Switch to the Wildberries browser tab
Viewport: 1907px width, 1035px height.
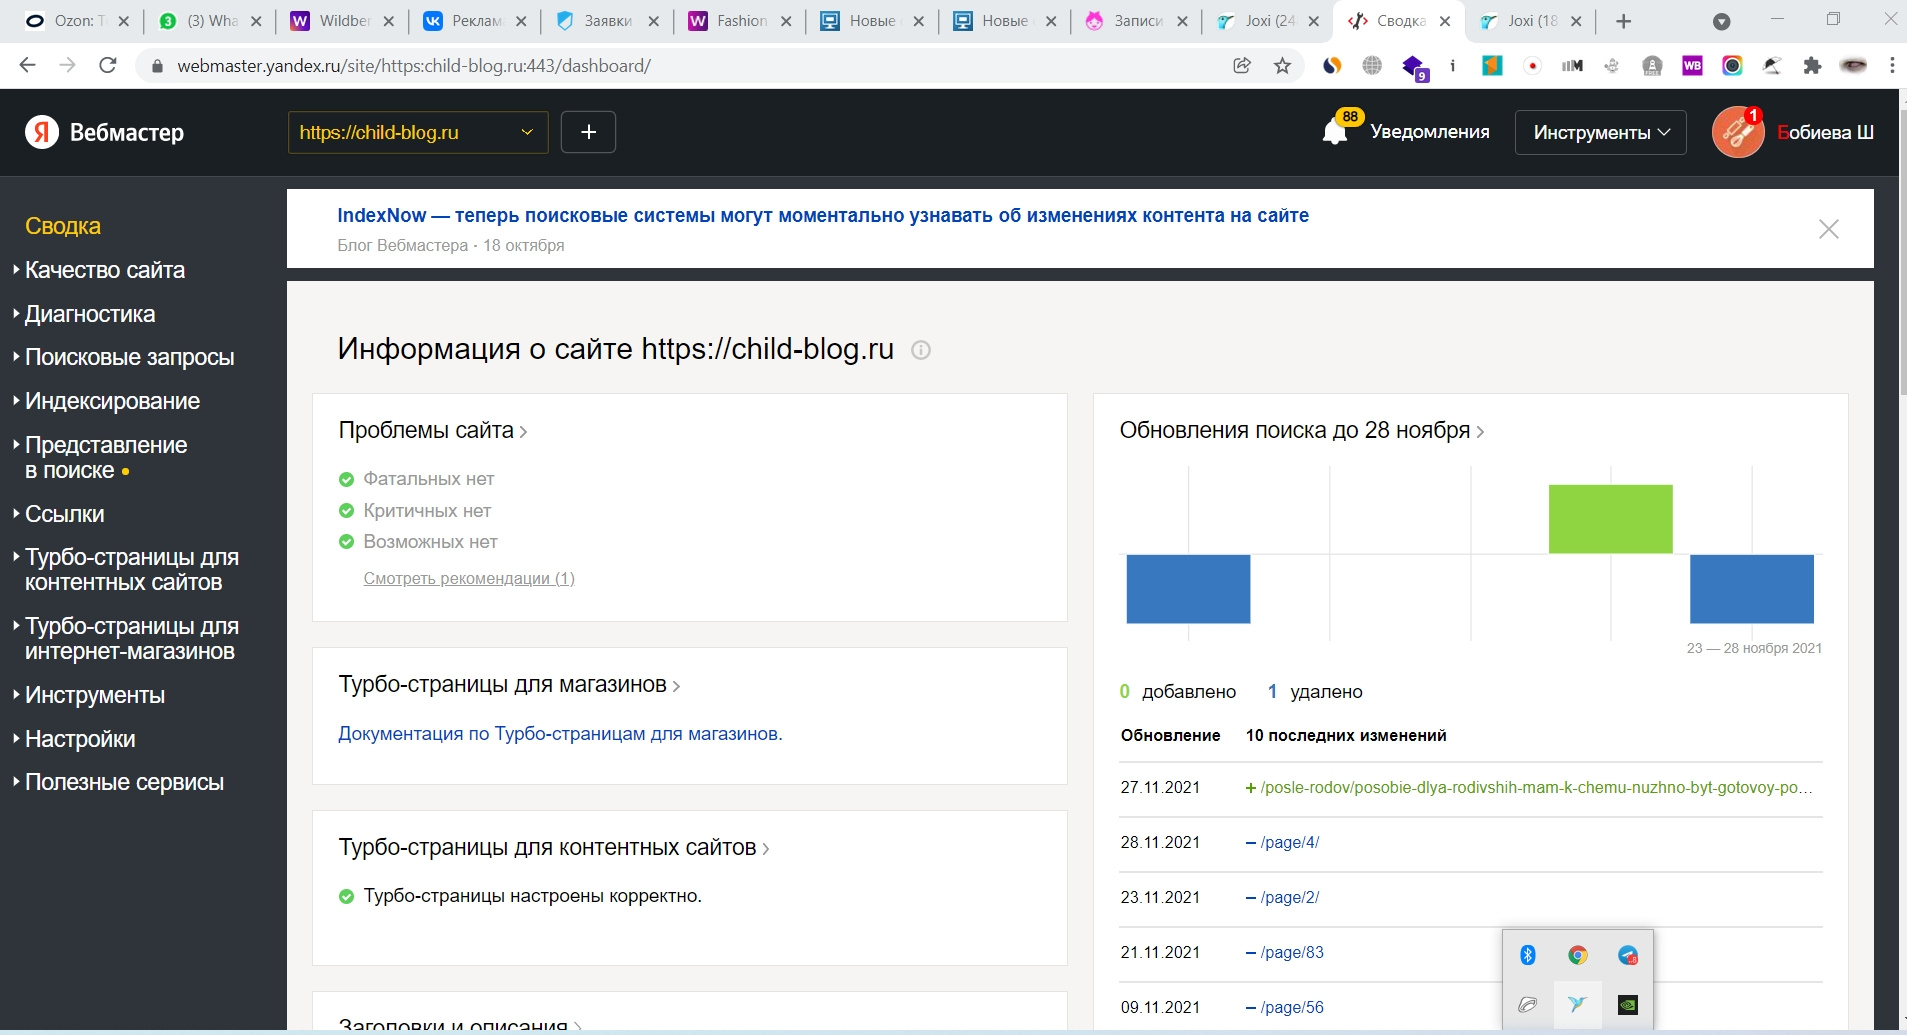point(342,21)
